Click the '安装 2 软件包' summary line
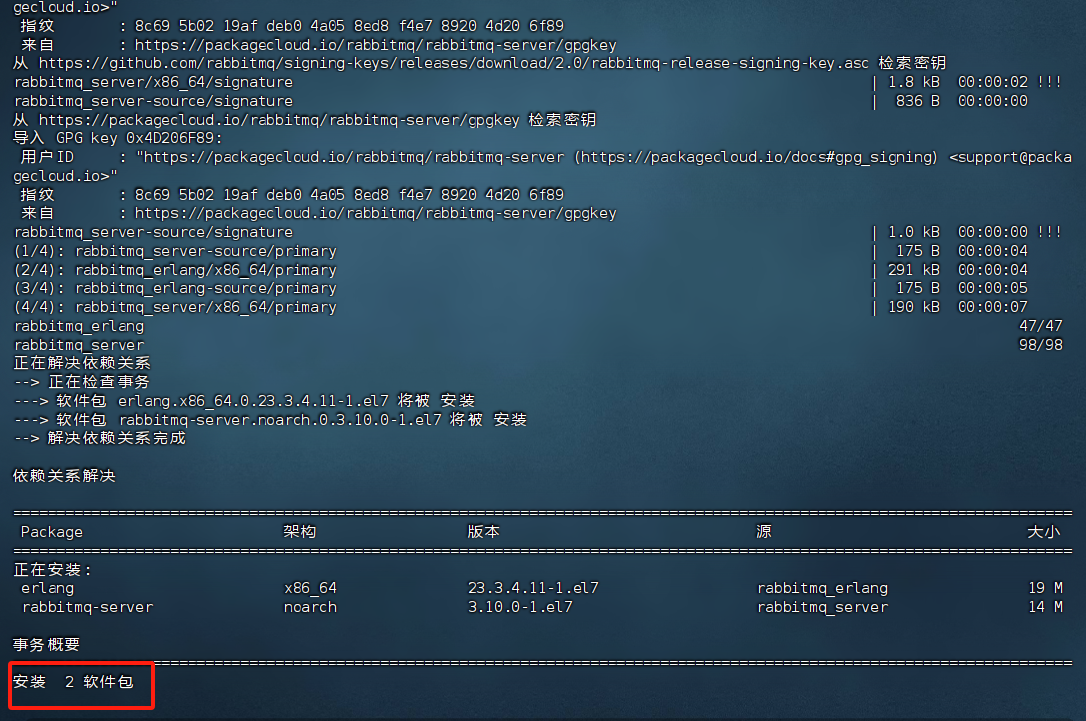This screenshot has width=1086, height=721. click(x=73, y=682)
